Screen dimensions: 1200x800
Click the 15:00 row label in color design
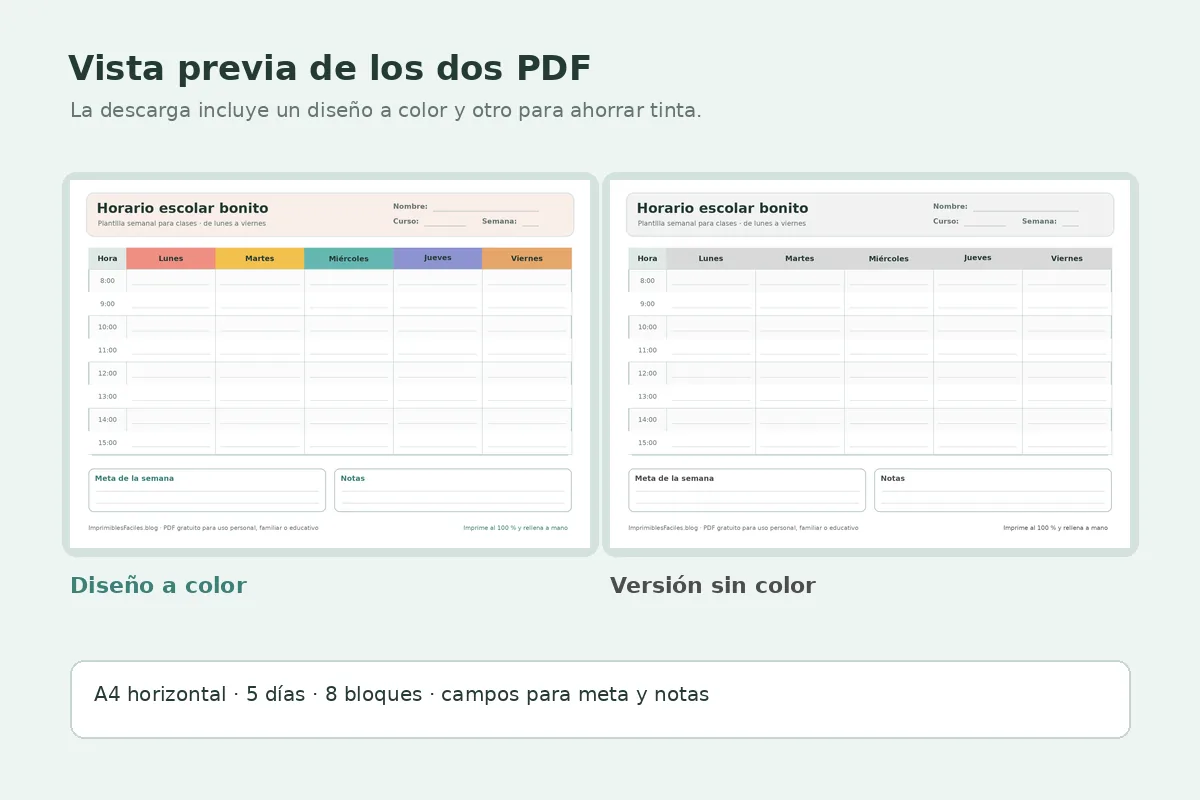click(107, 443)
